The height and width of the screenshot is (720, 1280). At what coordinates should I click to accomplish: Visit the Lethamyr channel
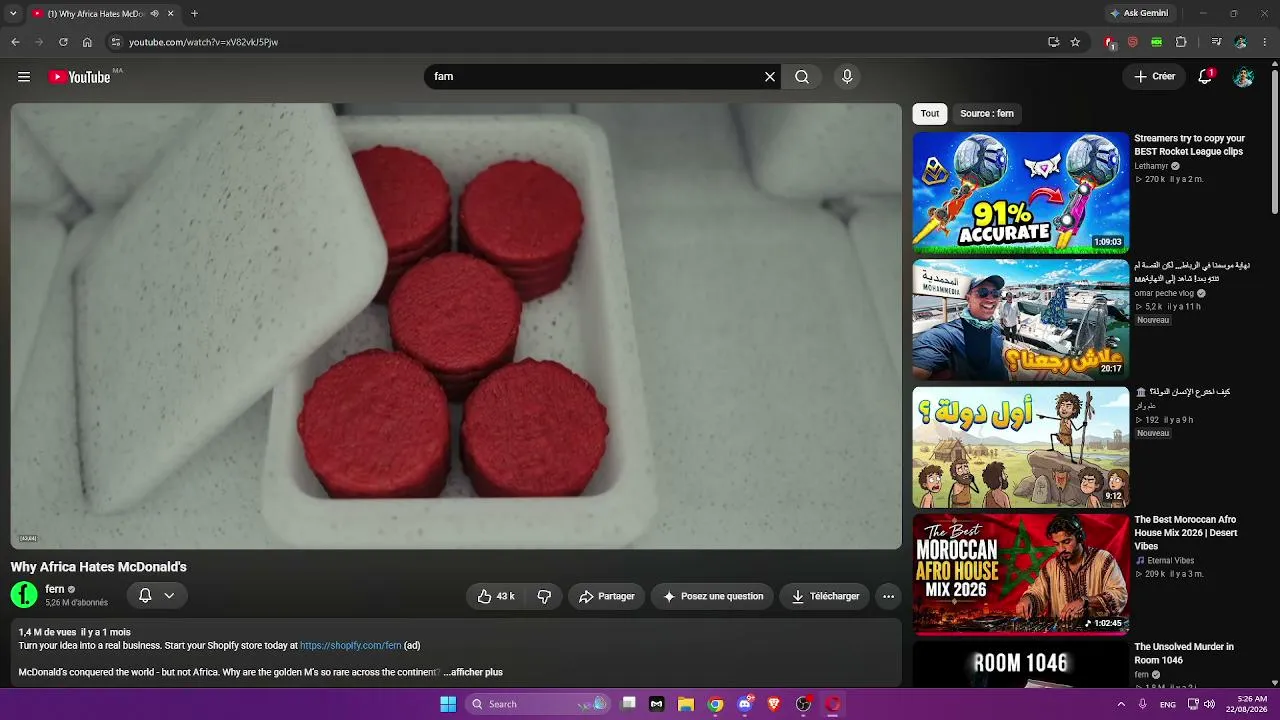(1151, 166)
